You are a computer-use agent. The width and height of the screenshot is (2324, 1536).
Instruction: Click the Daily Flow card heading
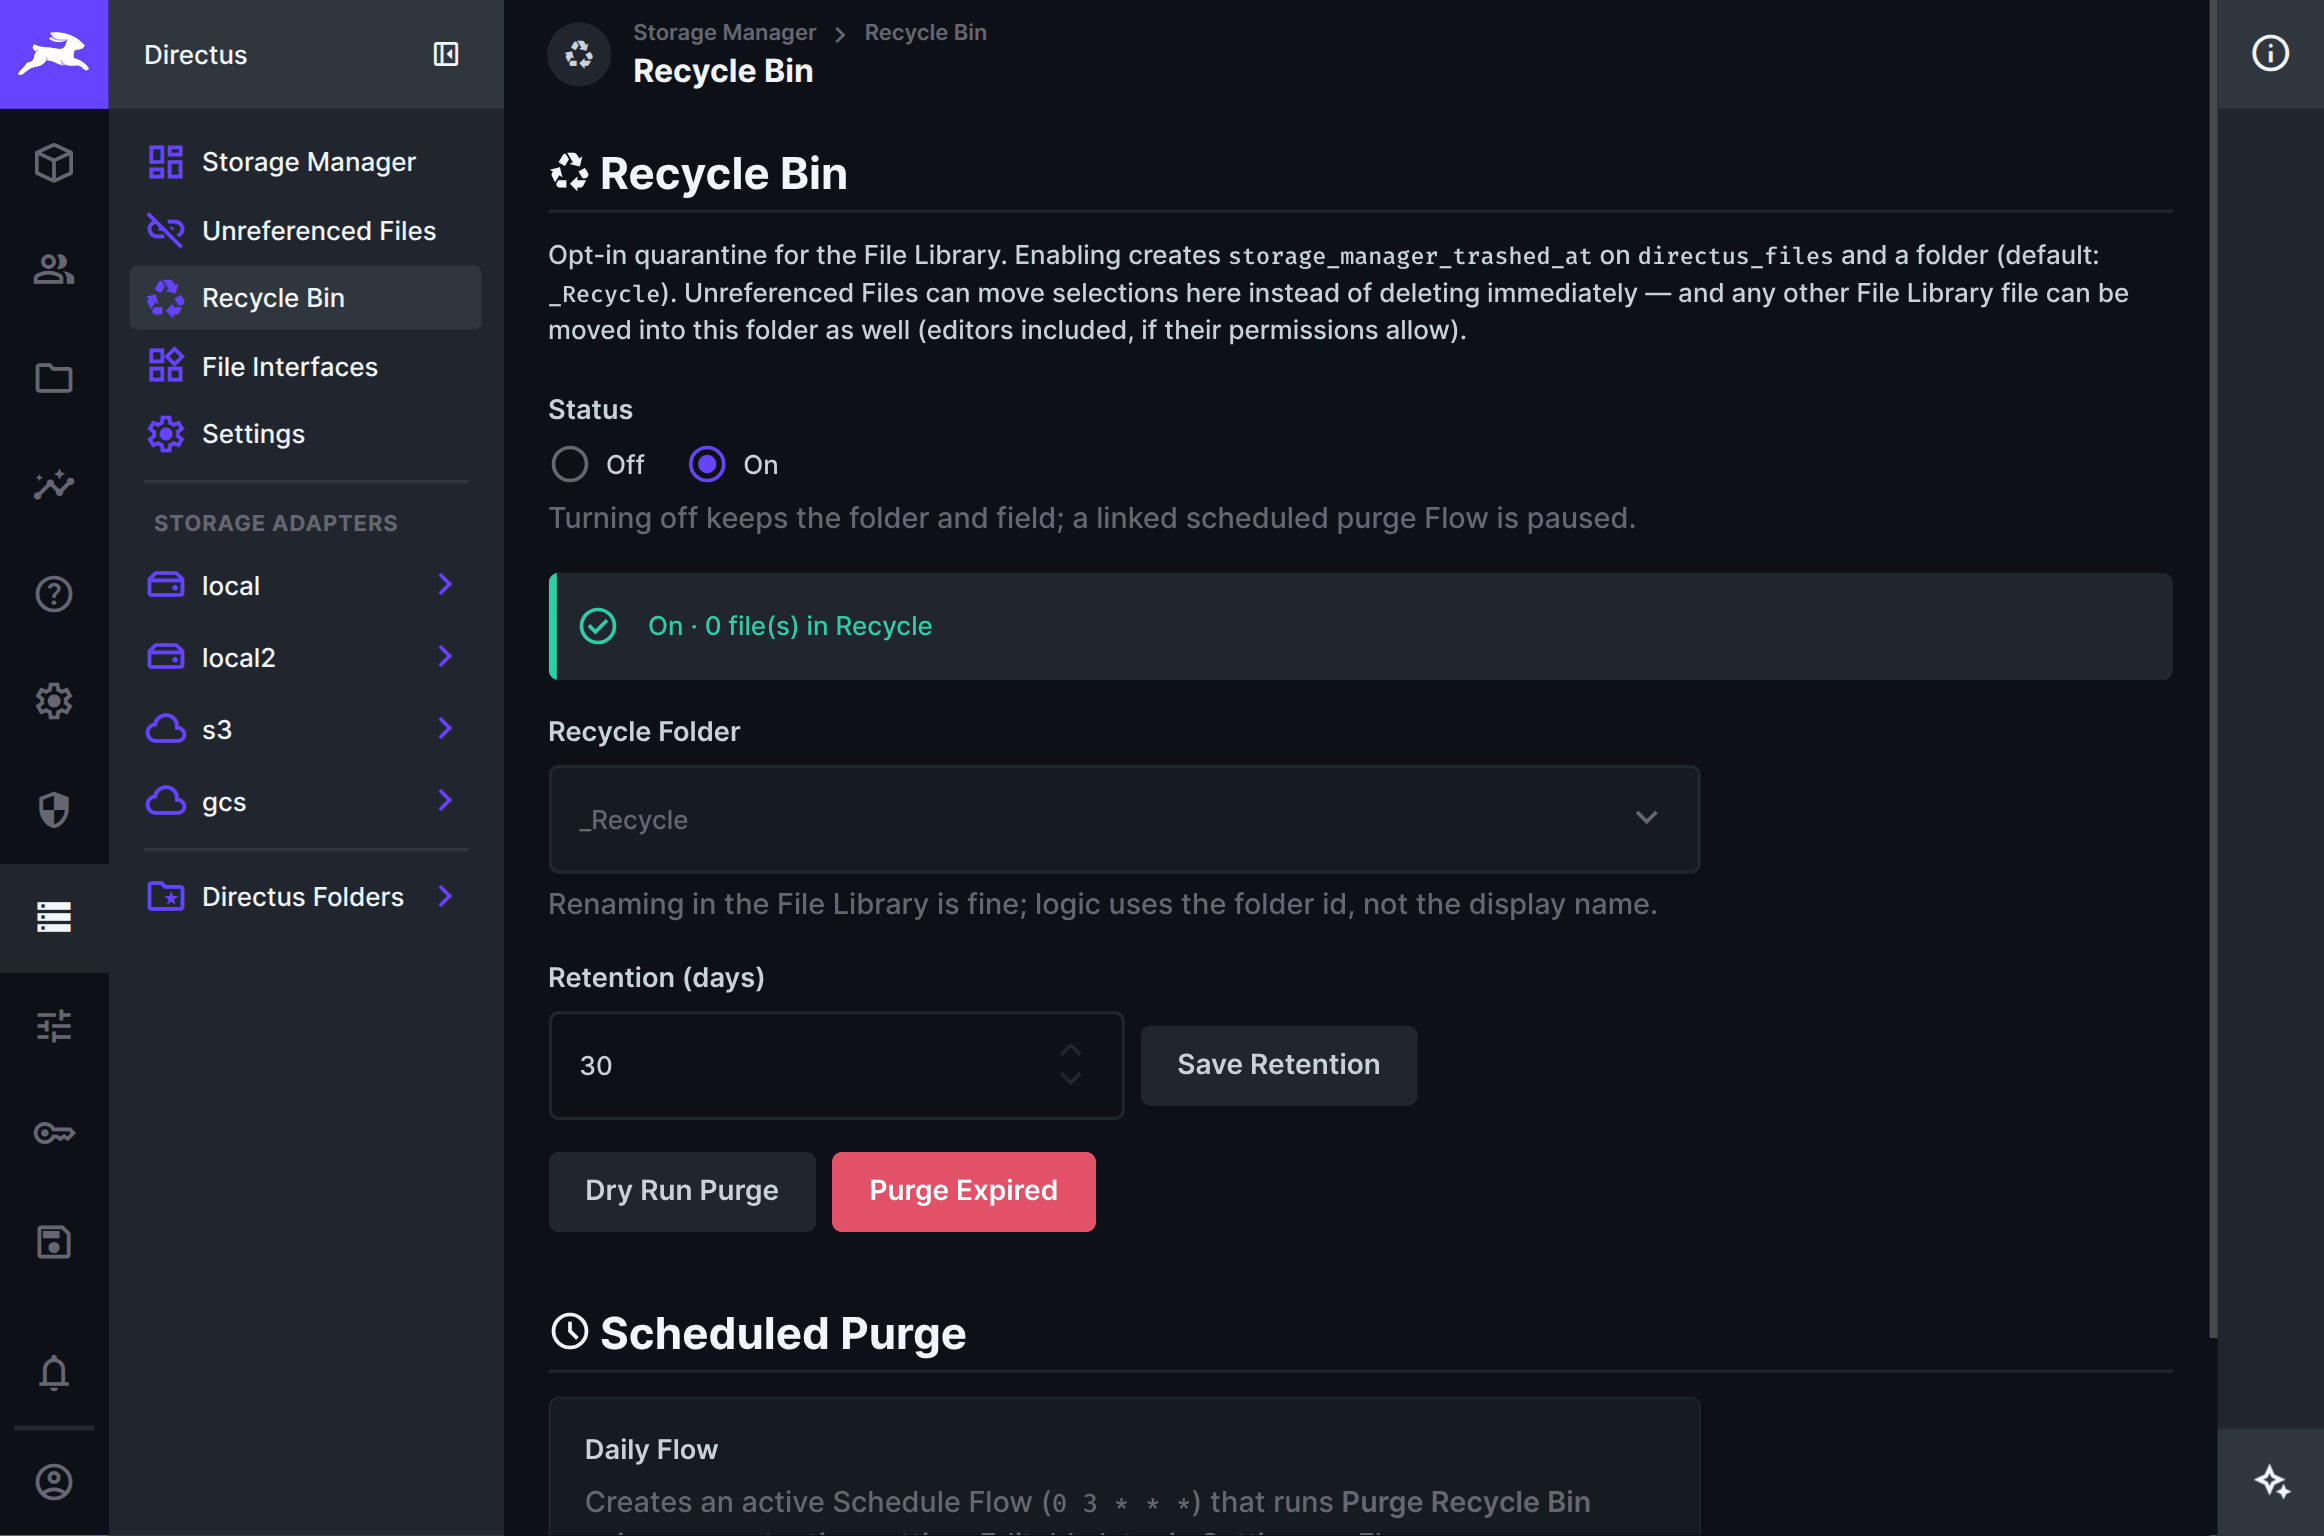651,1449
